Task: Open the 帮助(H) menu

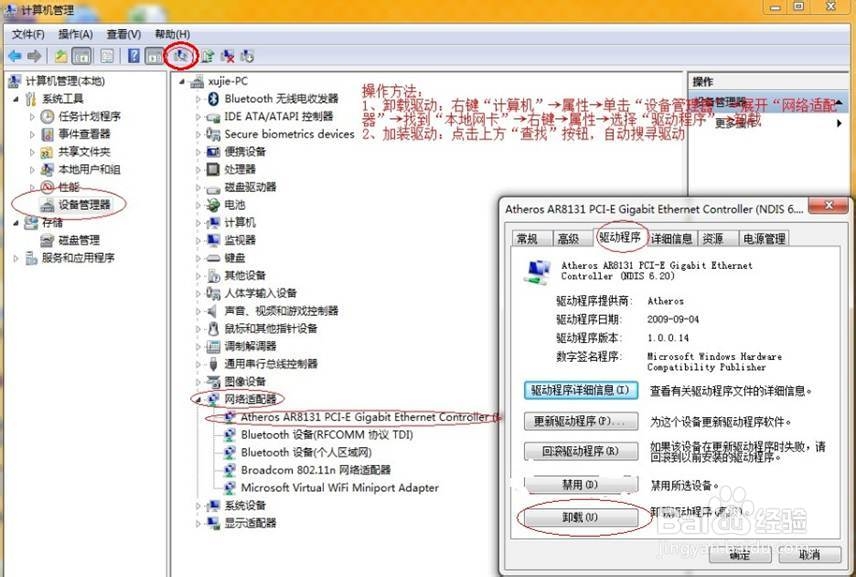Action: click(172, 34)
